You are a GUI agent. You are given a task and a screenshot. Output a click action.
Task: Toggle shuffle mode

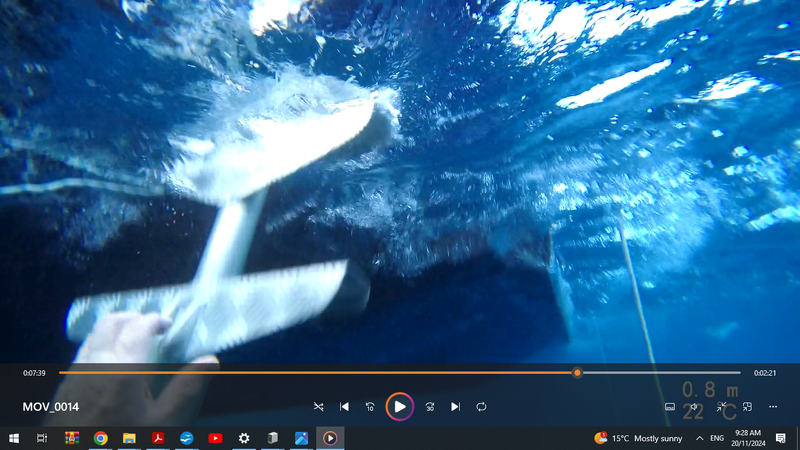click(x=318, y=407)
